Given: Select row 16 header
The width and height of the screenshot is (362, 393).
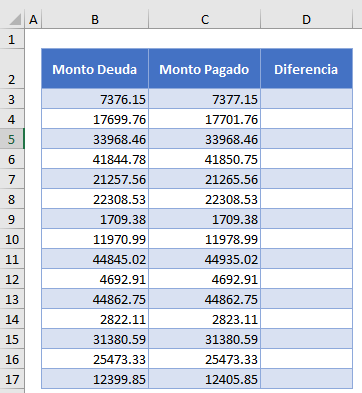Looking at the screenshot, I should click(12, 359).
